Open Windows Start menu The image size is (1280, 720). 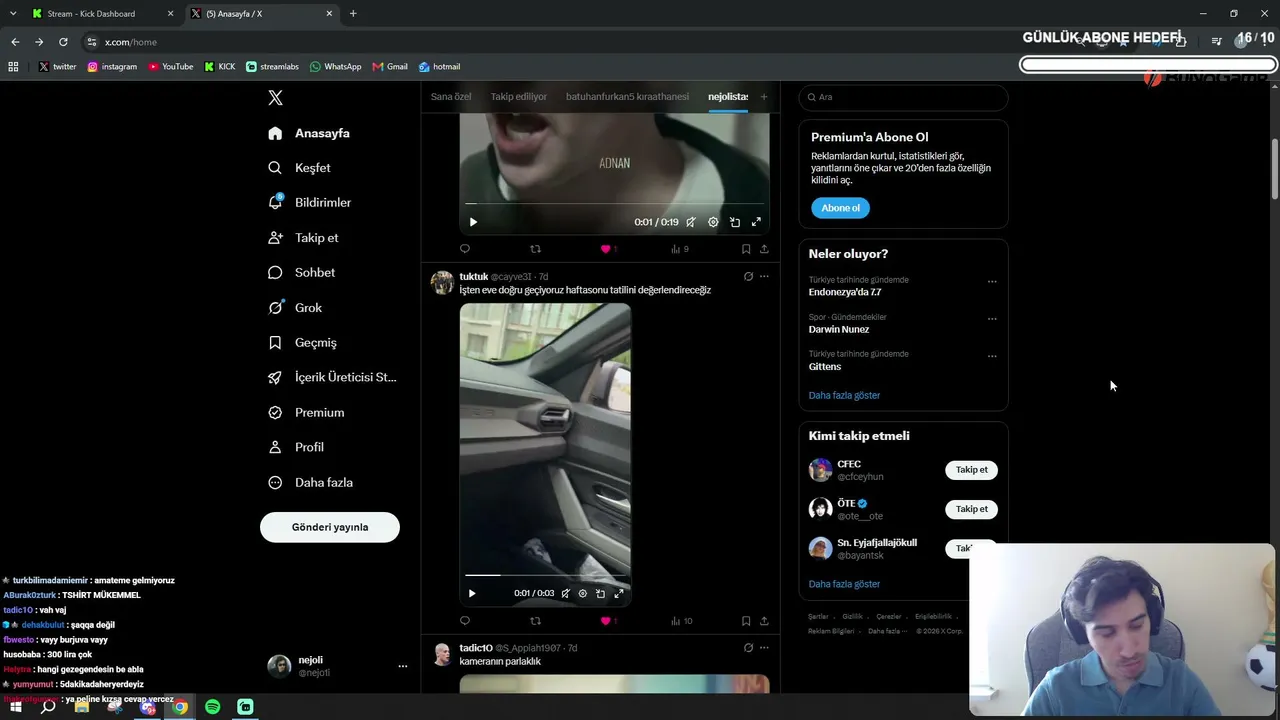[16, 707]
